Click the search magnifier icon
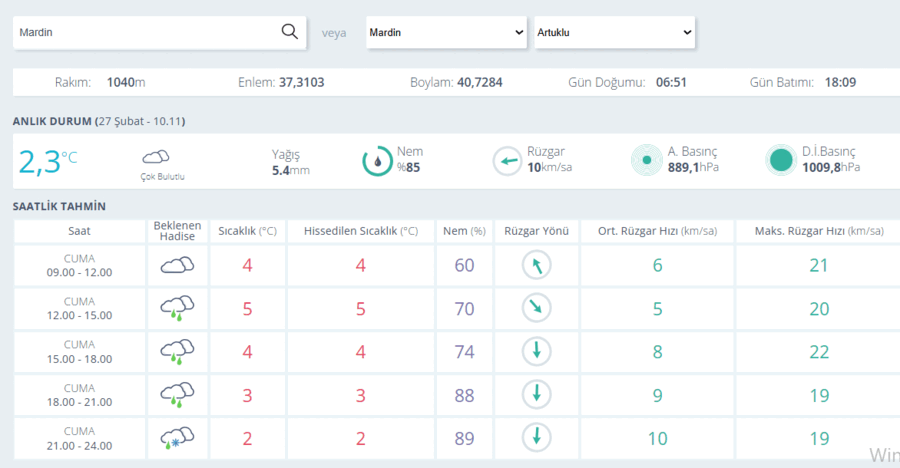Image resolution: width=900 pixels, height=468 pixels. (x=290, y=32)
